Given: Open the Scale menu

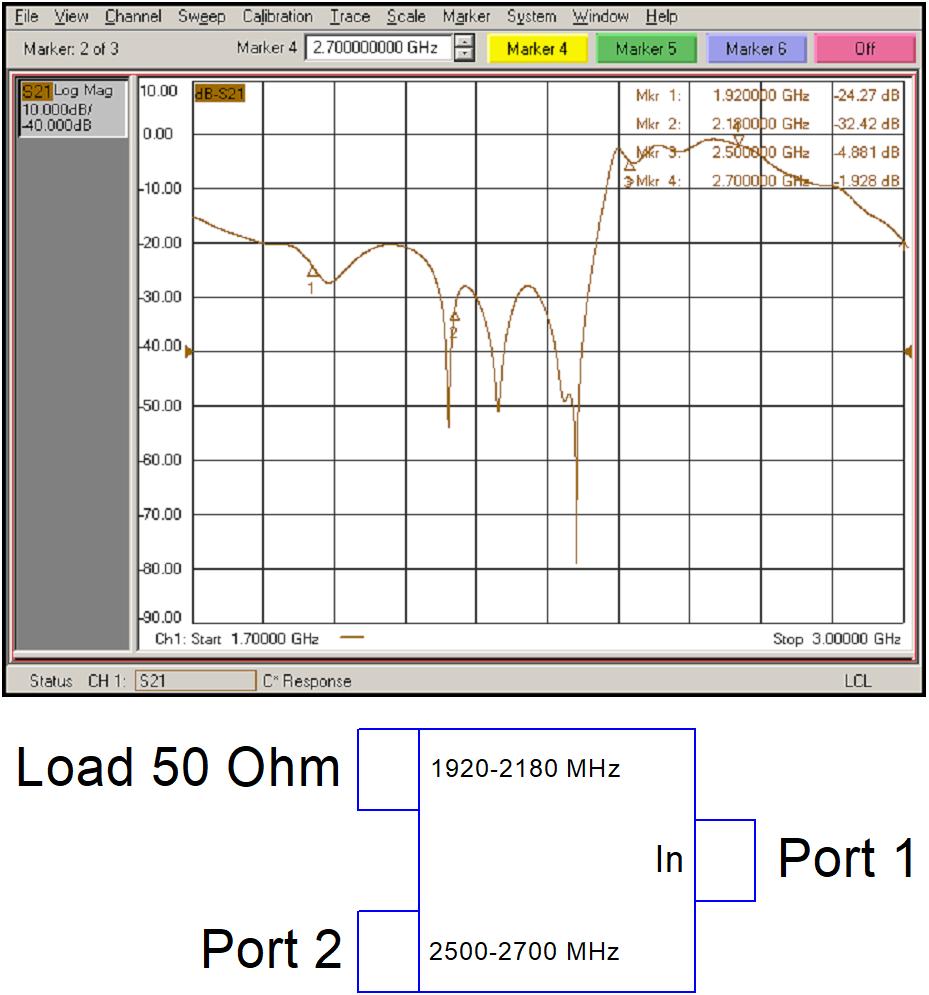Looking at the screenshot, I should click(407, 16).
